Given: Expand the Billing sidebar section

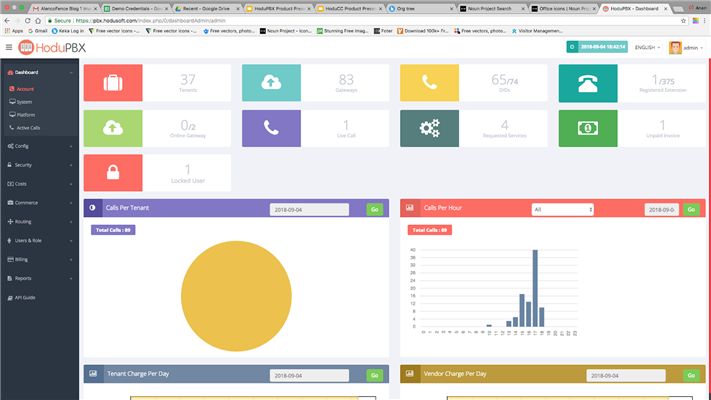Looking at the screenshot, I should tap(39, 259).
